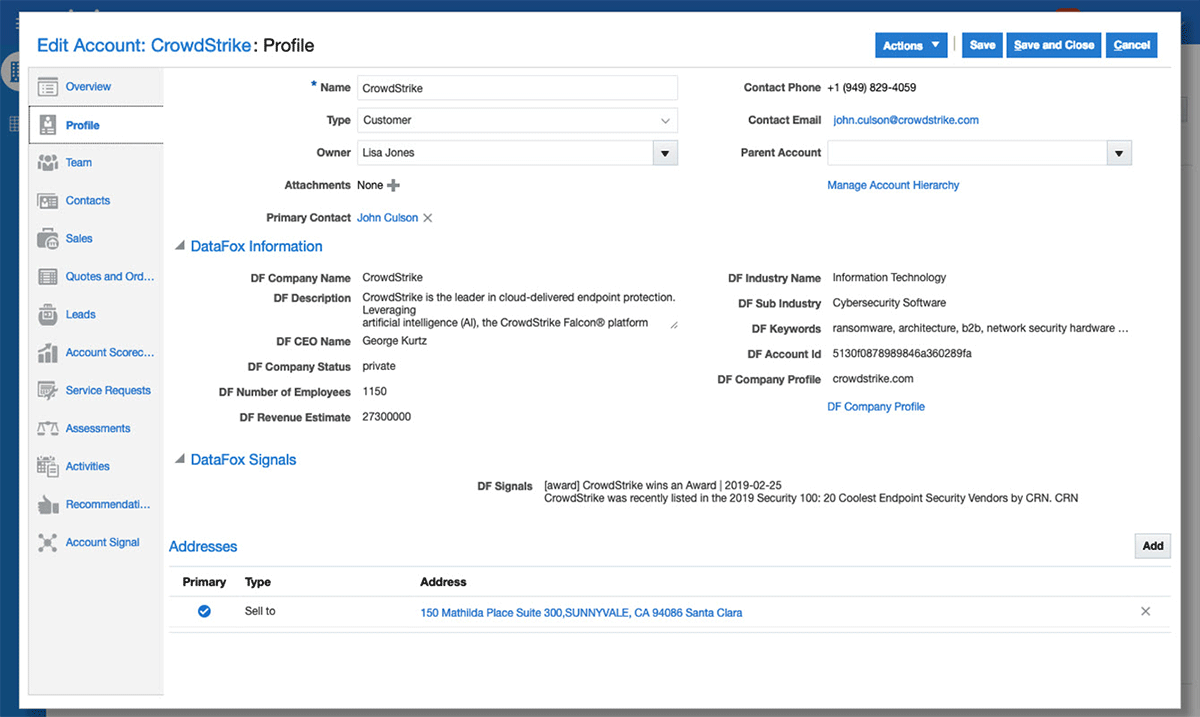Open the Service Requests tab
The height and width of the screenshot is (717, 1200).
coord(108,391)
